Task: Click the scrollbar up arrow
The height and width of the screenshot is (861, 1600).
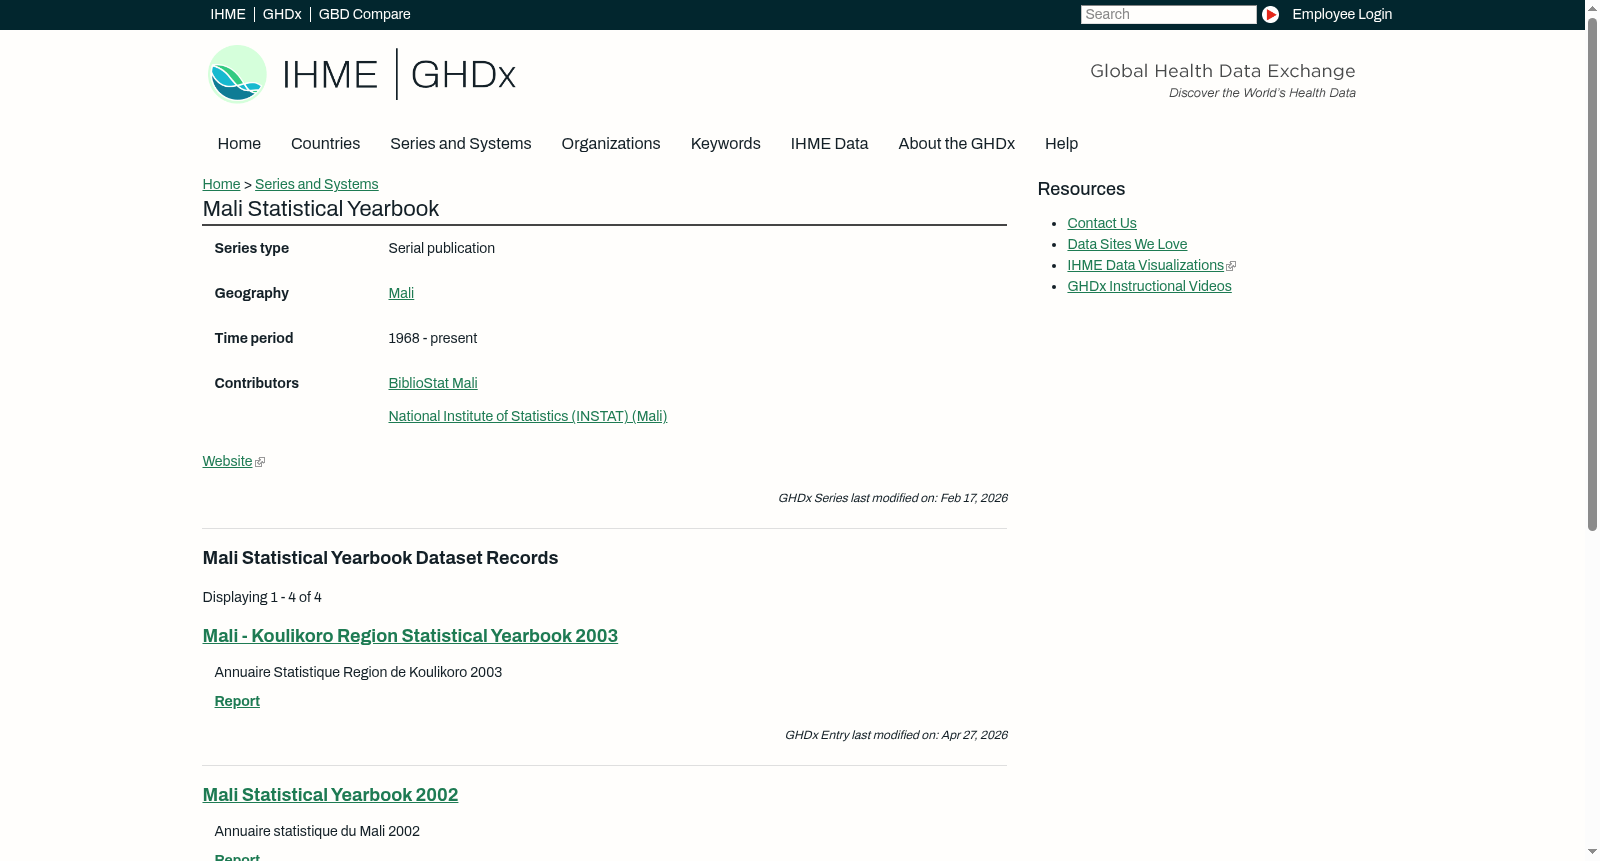Action: click(1592, 8)
